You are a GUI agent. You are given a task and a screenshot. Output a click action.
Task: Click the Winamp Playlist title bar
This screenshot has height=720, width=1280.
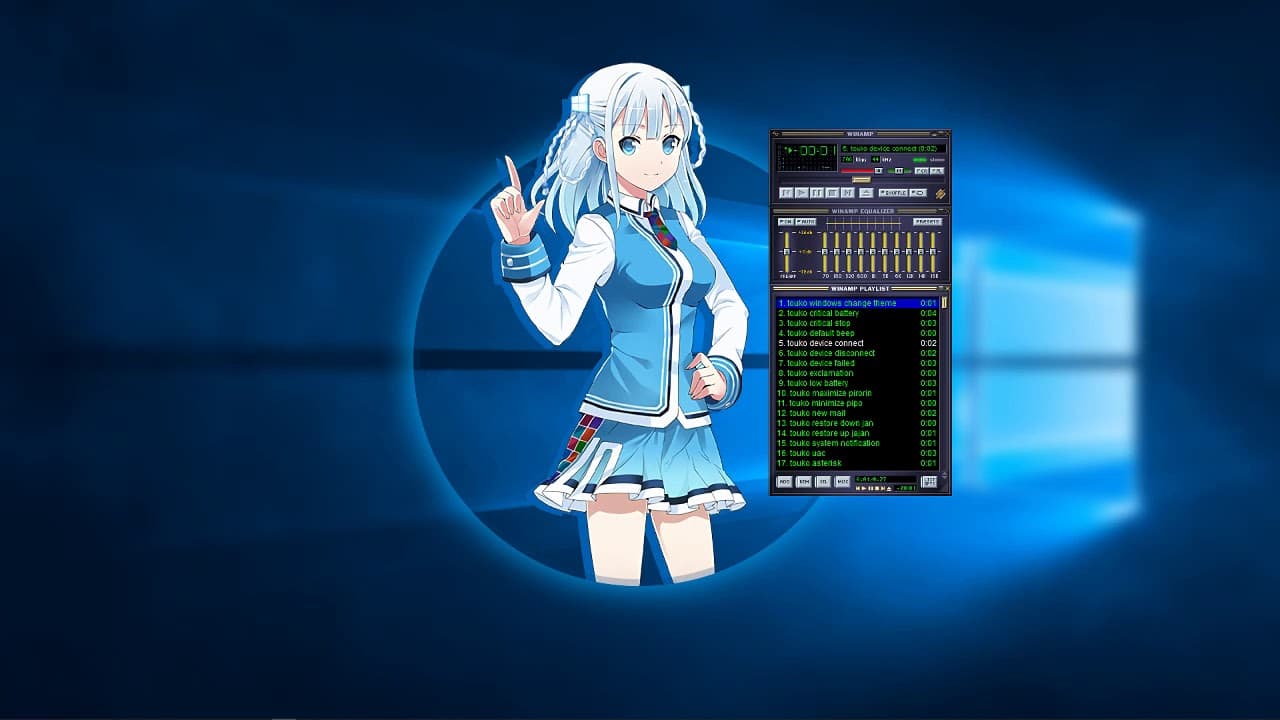860,289
